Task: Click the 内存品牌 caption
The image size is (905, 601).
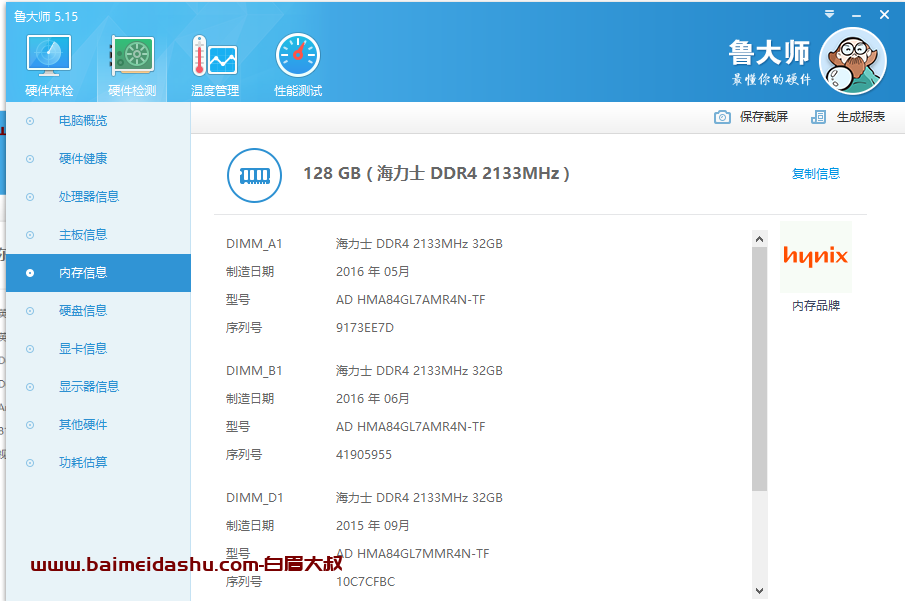Action: (x=816, y=306)
